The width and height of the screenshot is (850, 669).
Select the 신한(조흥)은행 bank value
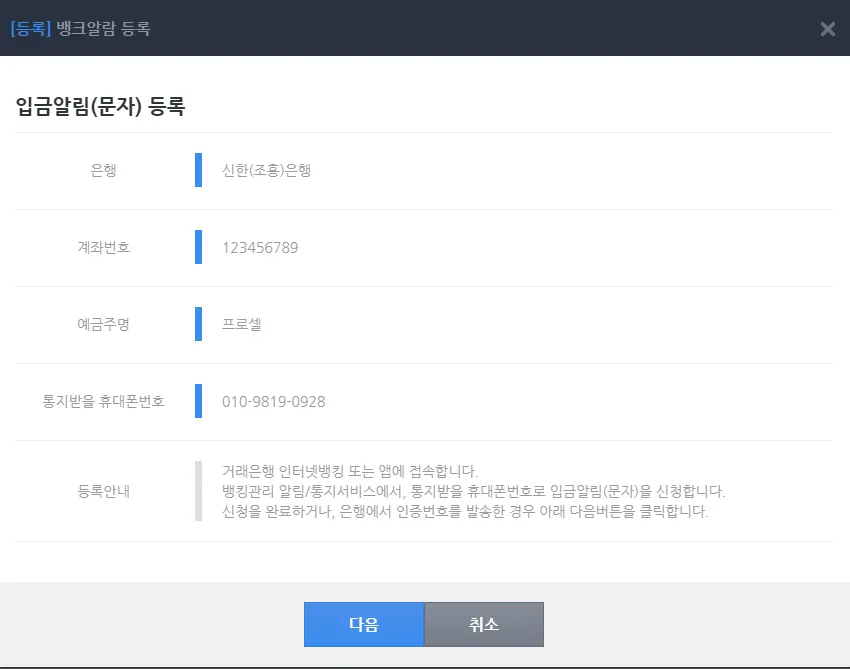pos(267,170)
